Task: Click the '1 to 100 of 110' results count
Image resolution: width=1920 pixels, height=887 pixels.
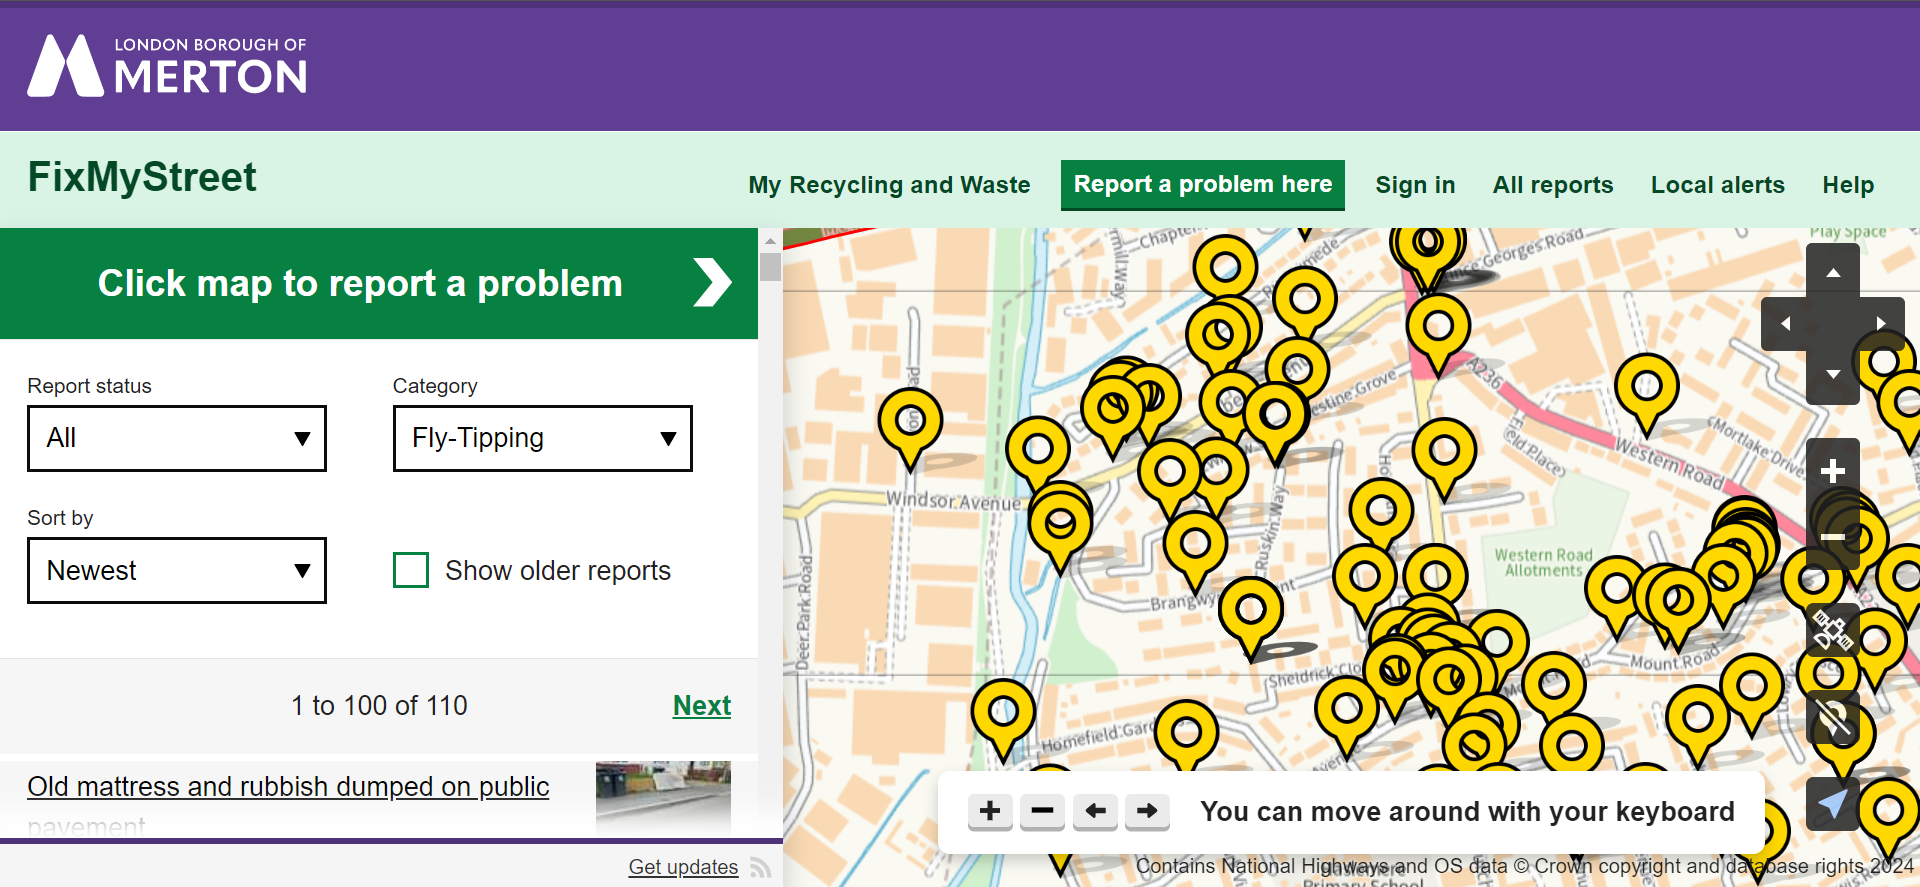Action: pyautogui.click(x=379, y=705)
